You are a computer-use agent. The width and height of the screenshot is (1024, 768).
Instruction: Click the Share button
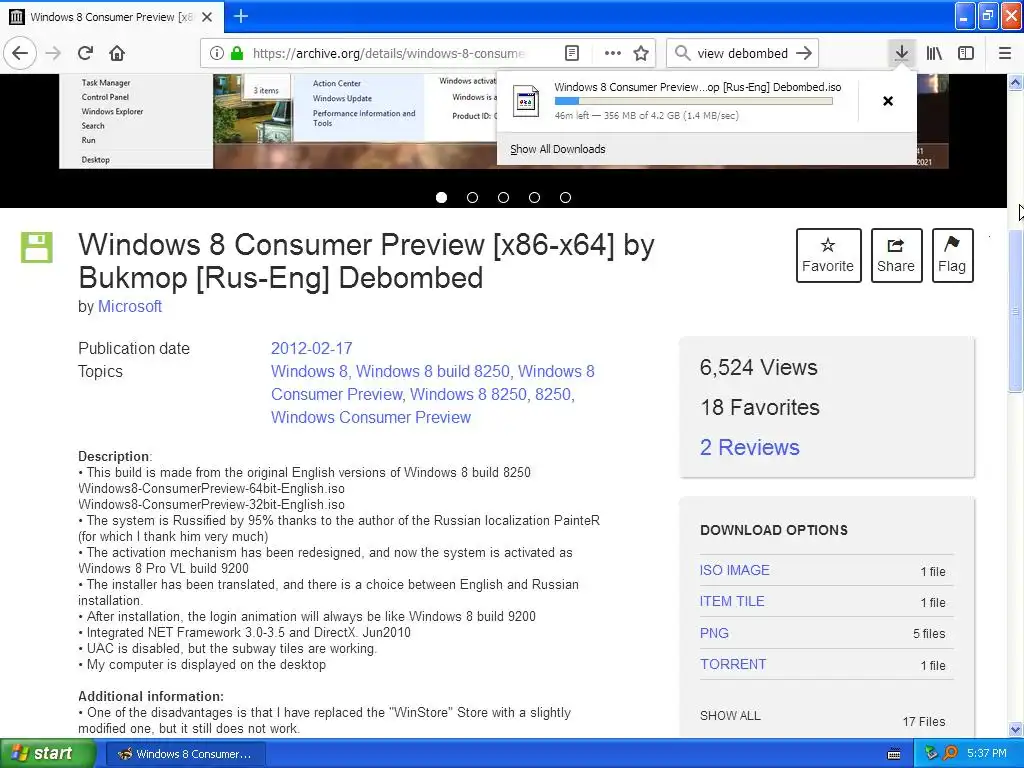[x=896, y=255]
